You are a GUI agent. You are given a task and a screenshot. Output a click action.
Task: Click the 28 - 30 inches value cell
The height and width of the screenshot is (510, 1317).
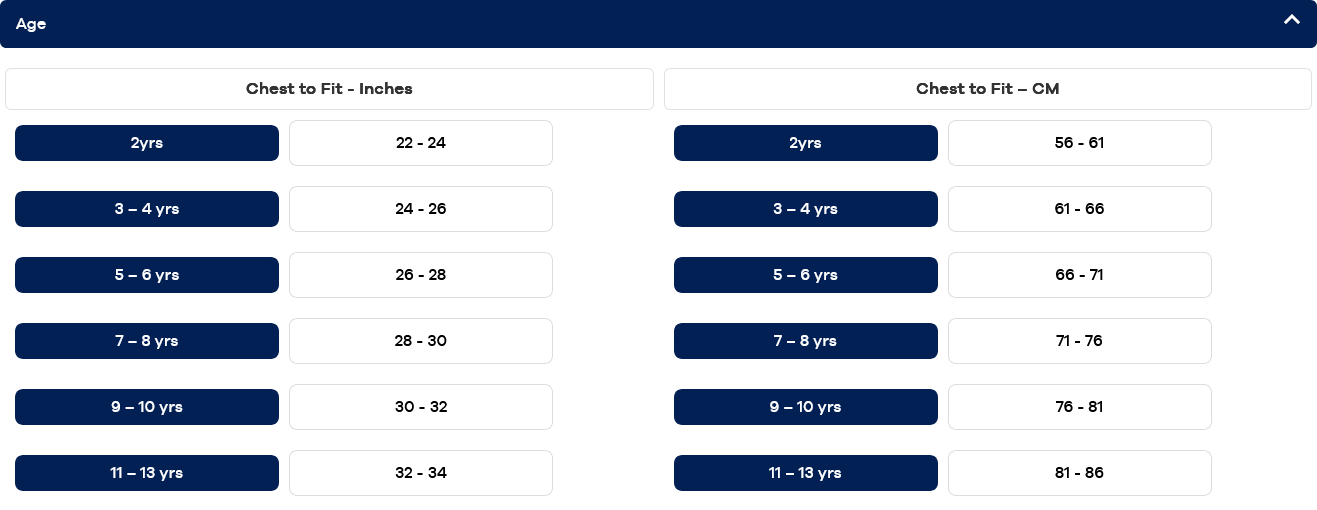421,341
